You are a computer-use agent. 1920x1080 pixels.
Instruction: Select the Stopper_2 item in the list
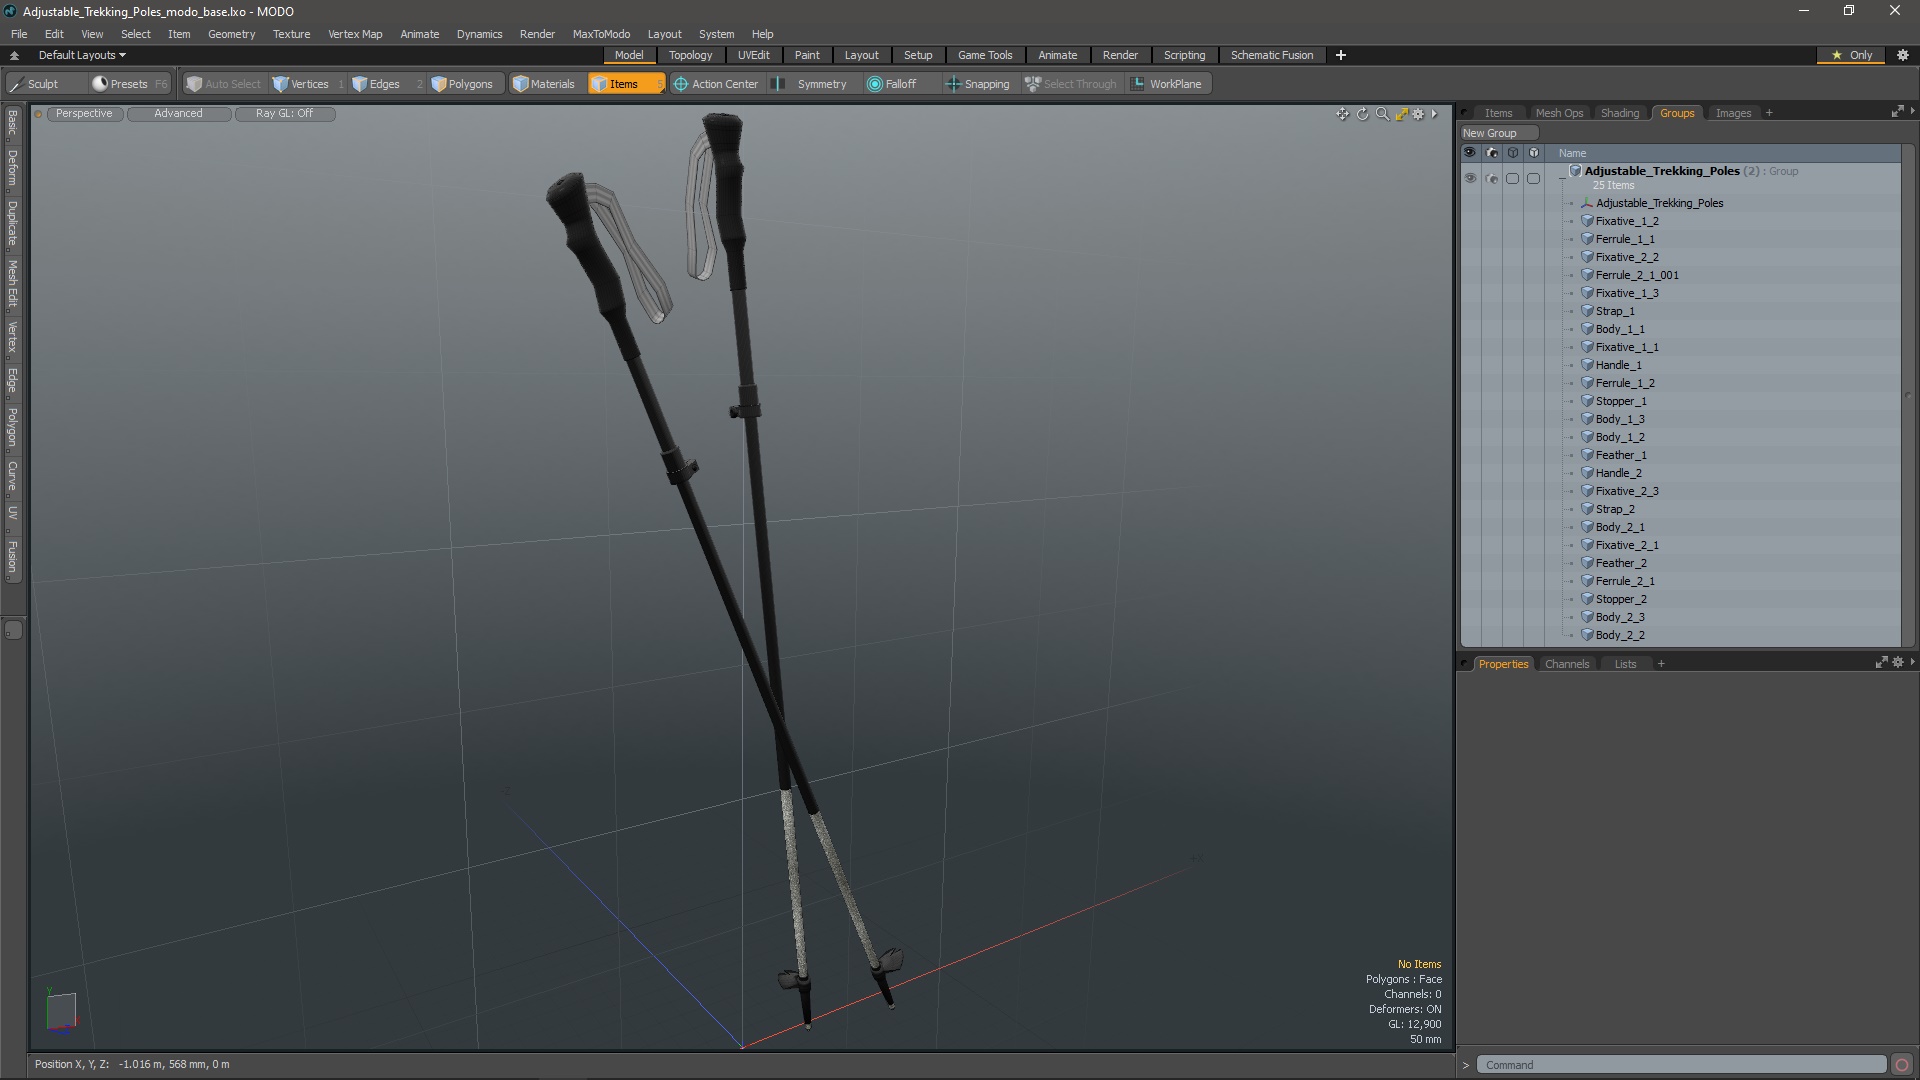coord(1620,599)
